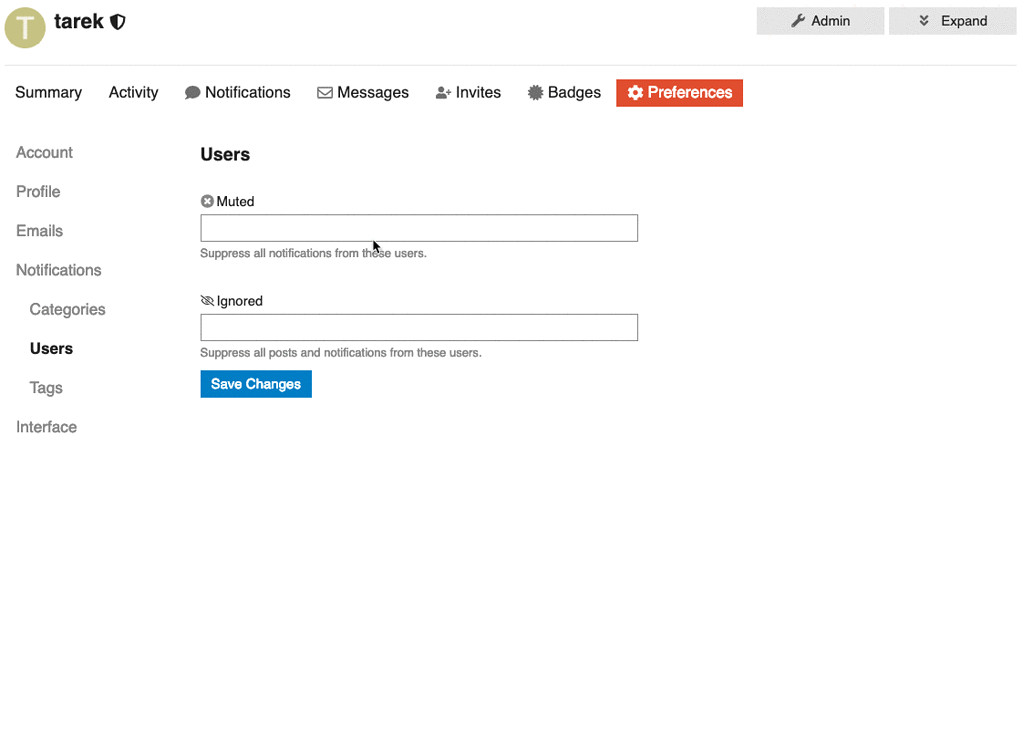Focus the Ignored users input field
1023x737 pixels.
419,328
